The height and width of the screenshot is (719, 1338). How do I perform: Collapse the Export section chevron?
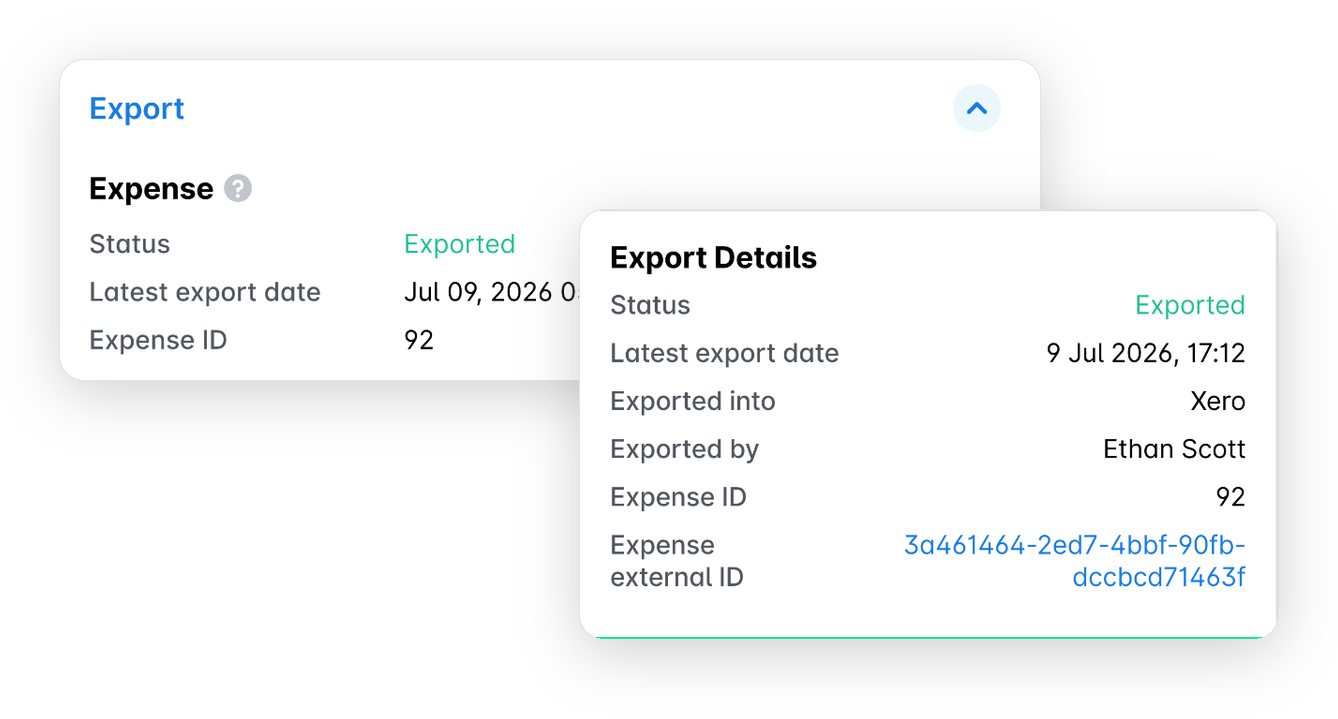coord(977,108)
